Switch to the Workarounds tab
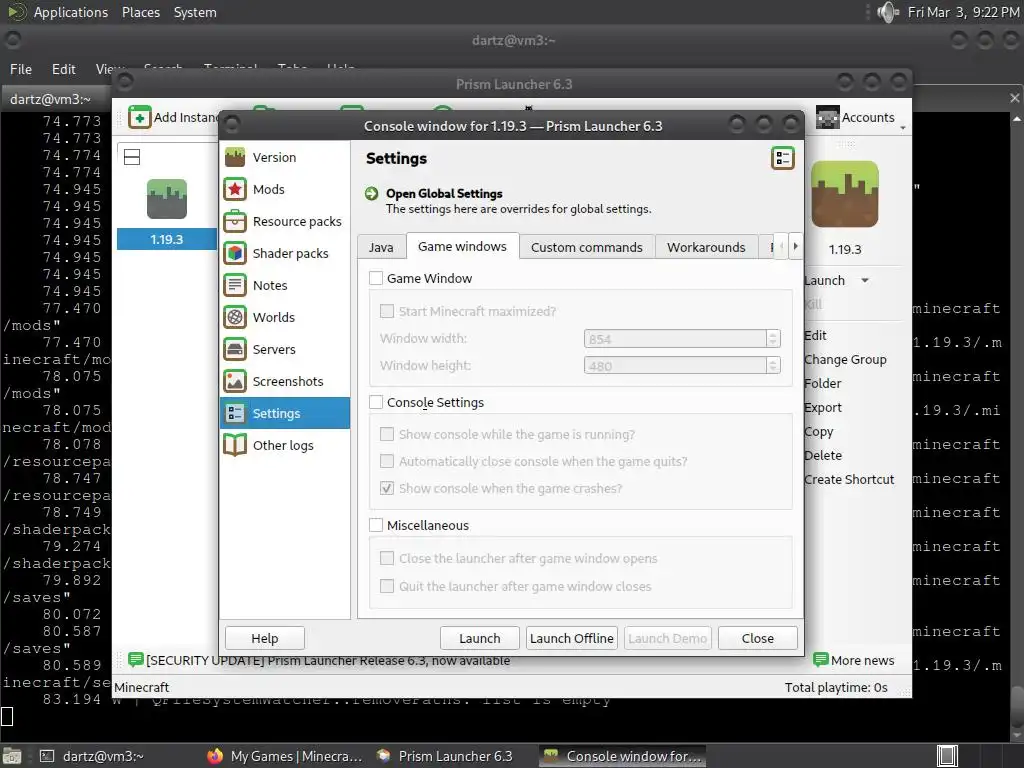The height and width of the screenshot is (768, 1024). pos(706,248)
